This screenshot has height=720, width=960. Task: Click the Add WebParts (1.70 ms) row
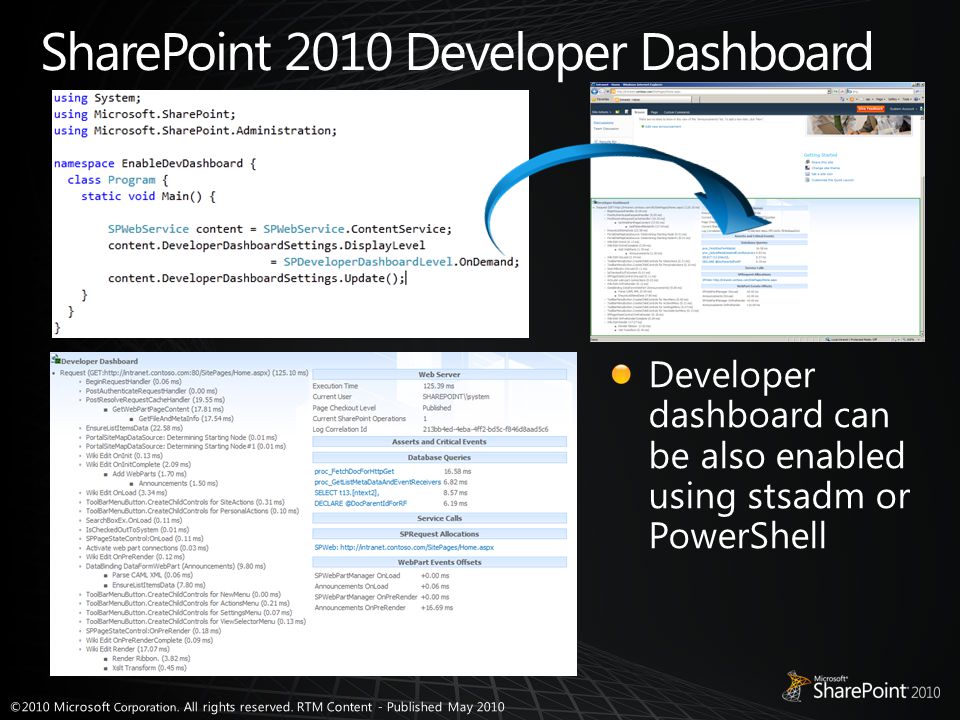click(x=149, y=474)
